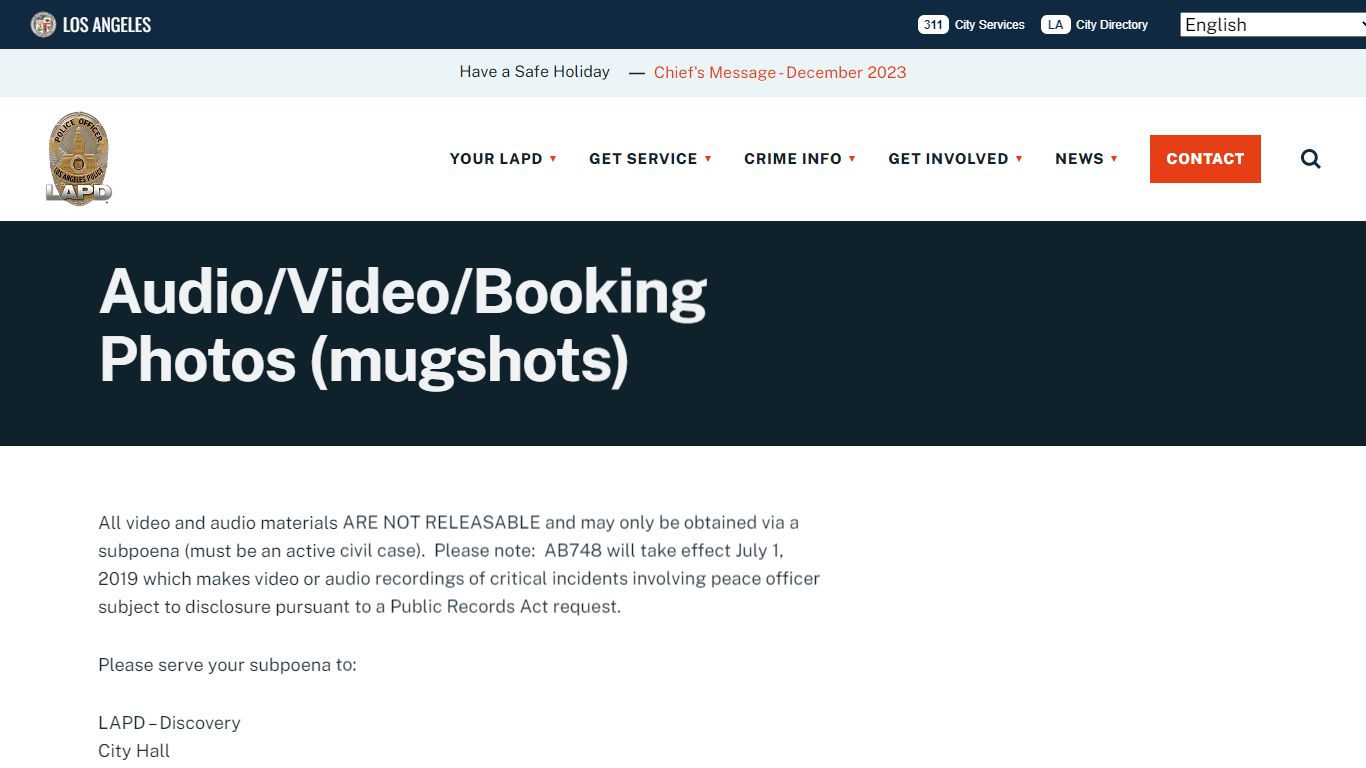Image resolution: width=1366 pixels, height=768 pixels.
Task: Expand the NEWS dropdown
Action: [1112, 158]
